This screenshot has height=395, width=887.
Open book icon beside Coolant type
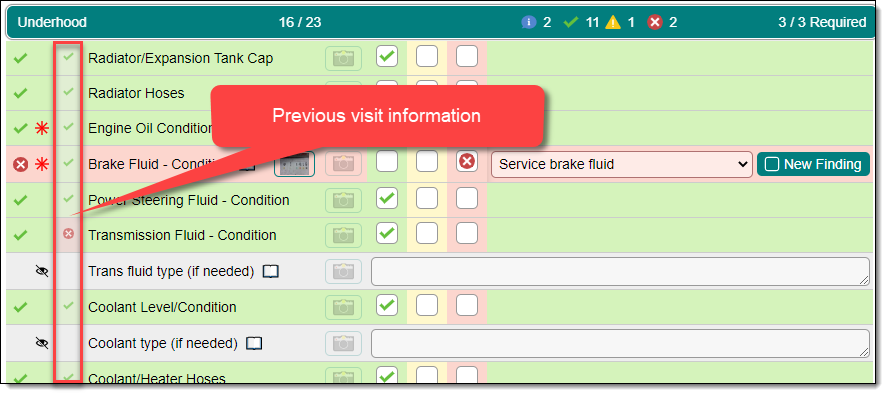(255, 344)
